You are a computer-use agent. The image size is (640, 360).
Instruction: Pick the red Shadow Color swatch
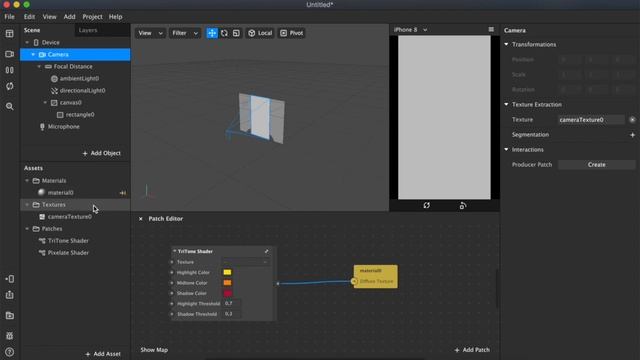click(x=227, y=293)
